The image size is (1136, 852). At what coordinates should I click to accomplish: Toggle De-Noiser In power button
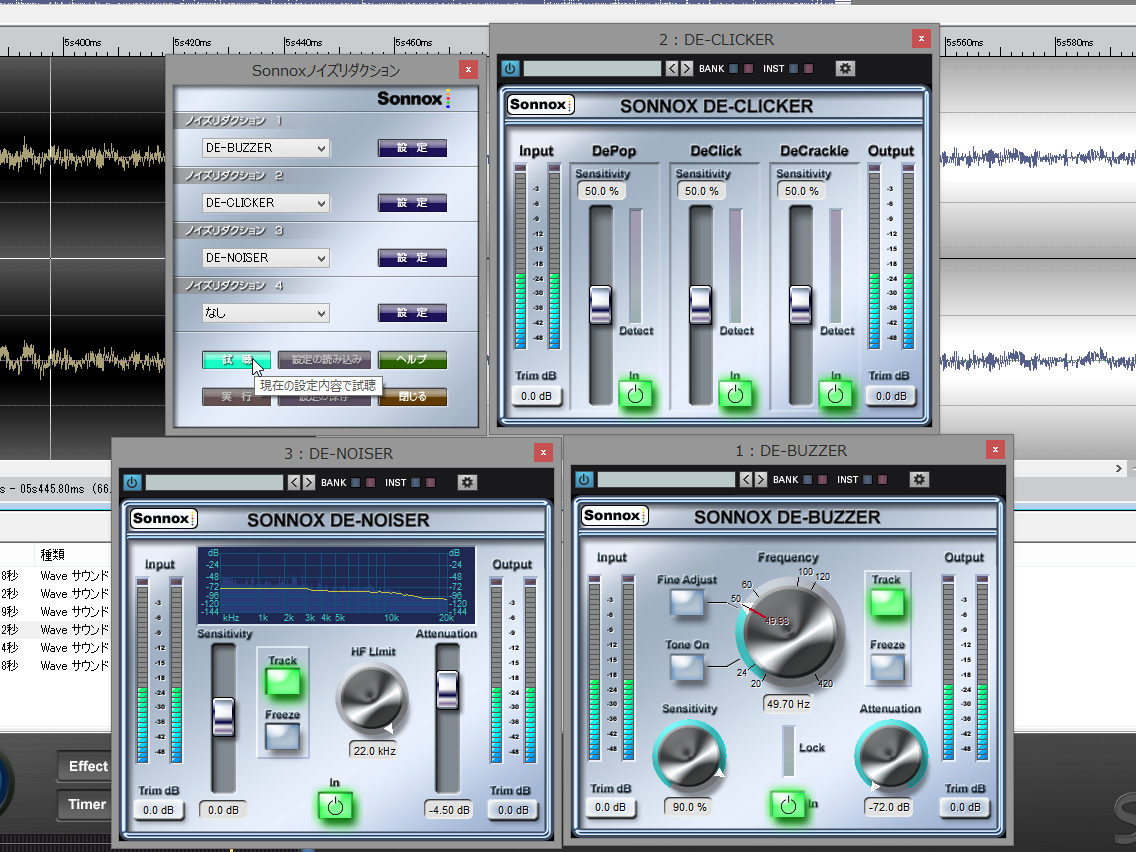click(335, 806)
